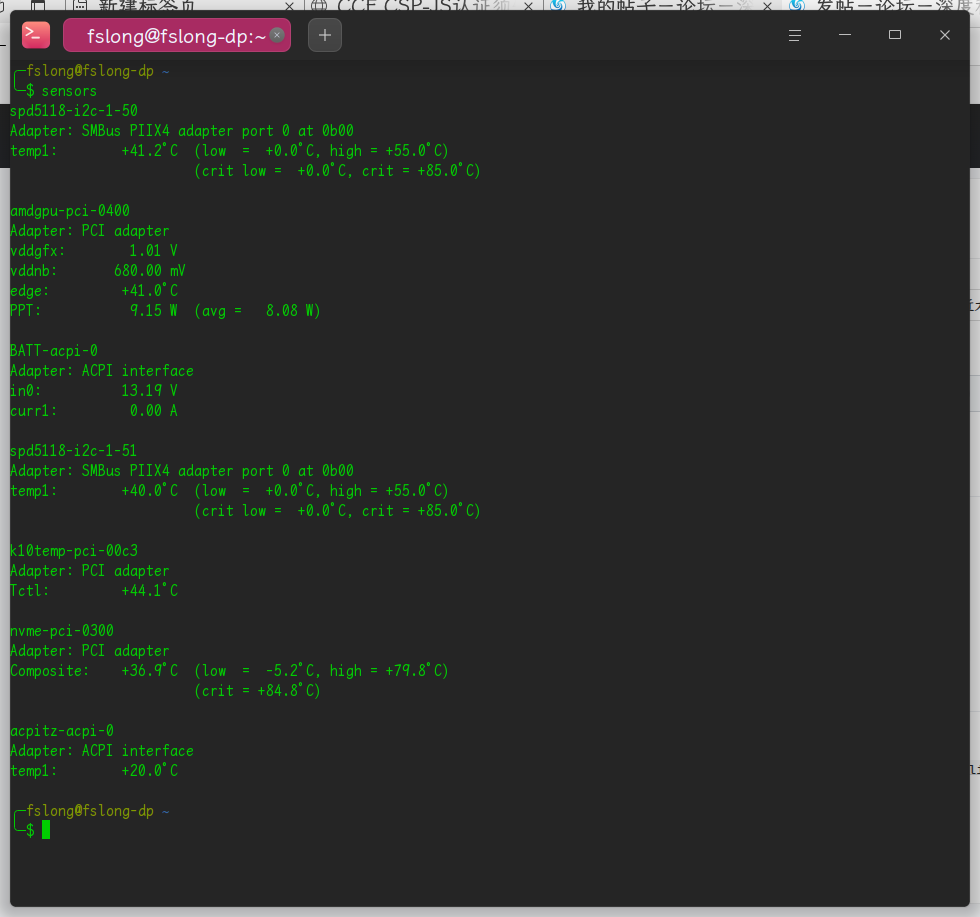
Task: Click the 'k10temp-pci-00c3' device line
Action: (x=74, y=551)
